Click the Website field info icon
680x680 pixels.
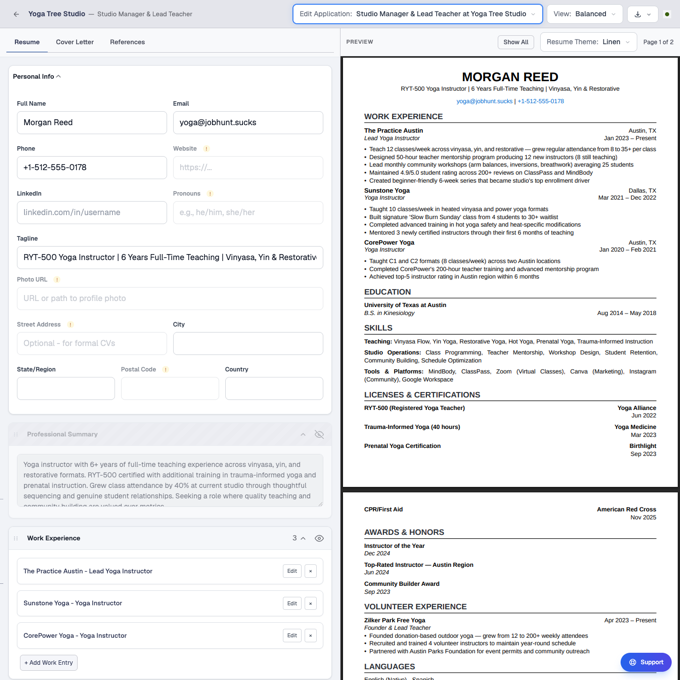[206, 149]
